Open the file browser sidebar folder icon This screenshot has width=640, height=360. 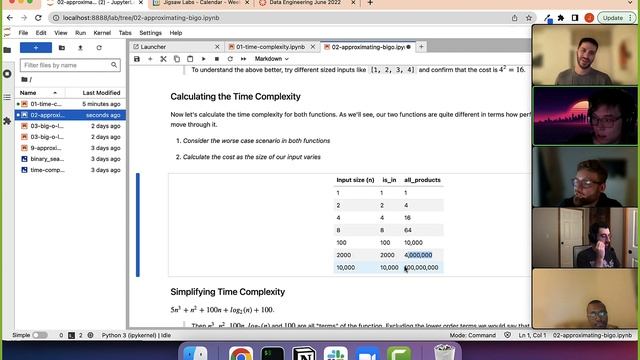(x=7, y=50)
